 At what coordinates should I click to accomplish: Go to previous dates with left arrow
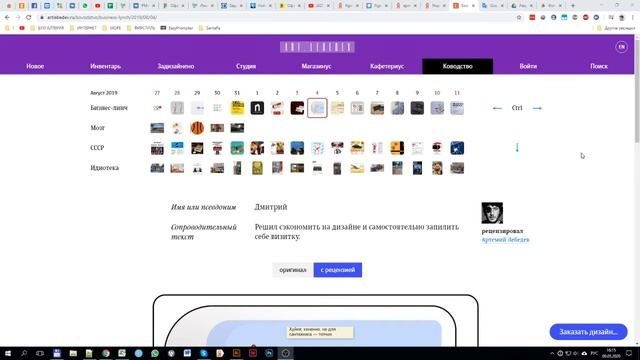point(497,108)
